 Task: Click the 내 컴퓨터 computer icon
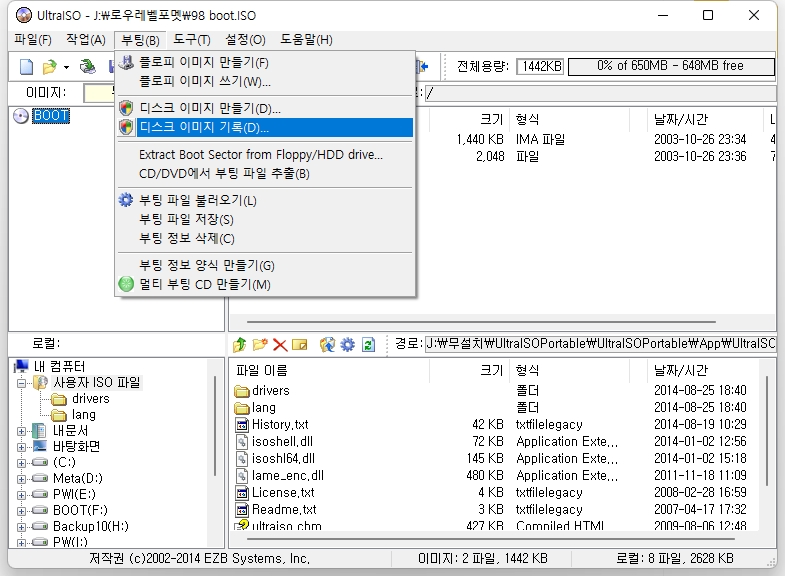click(x=21, y=366)
